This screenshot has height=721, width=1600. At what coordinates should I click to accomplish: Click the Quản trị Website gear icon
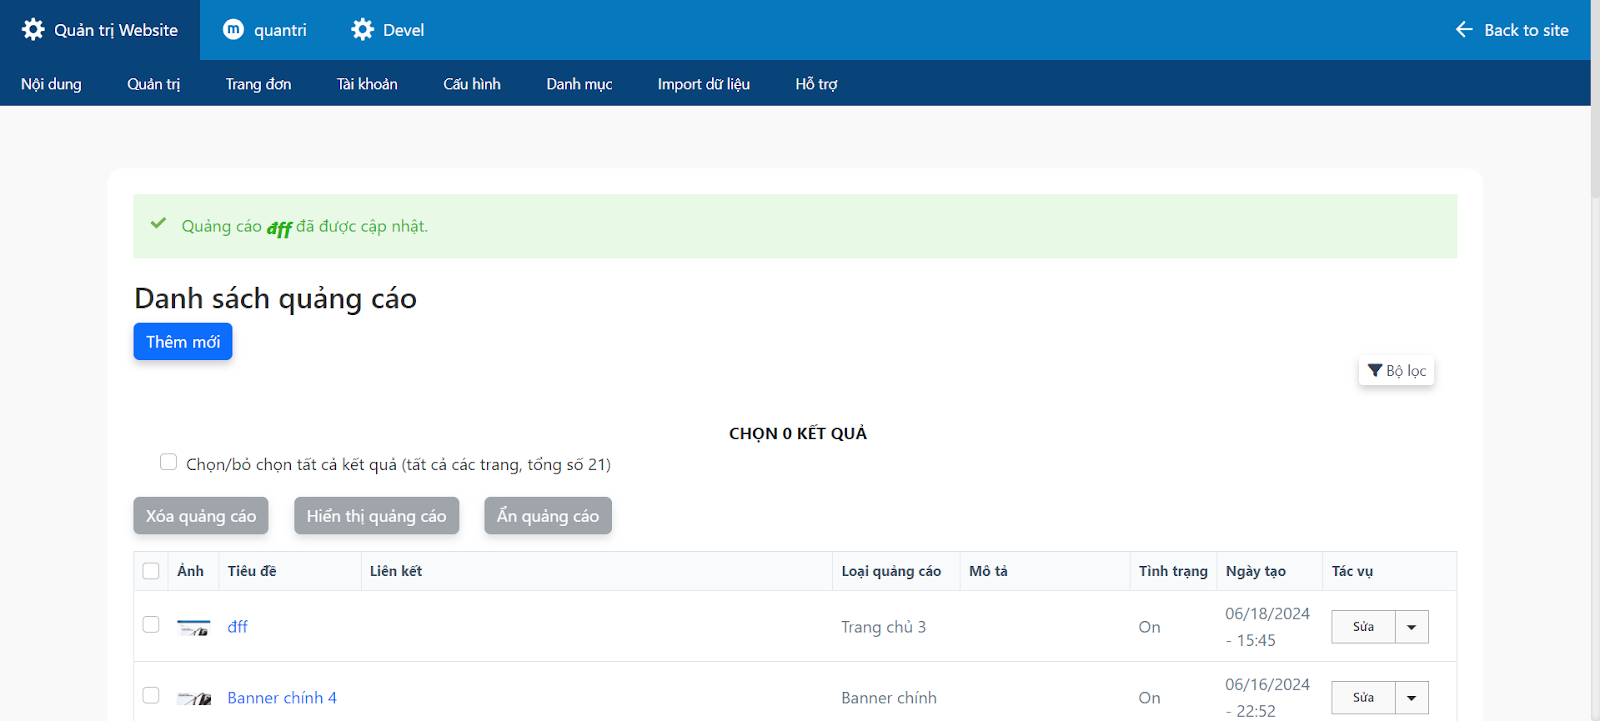(x=33, y=30)
